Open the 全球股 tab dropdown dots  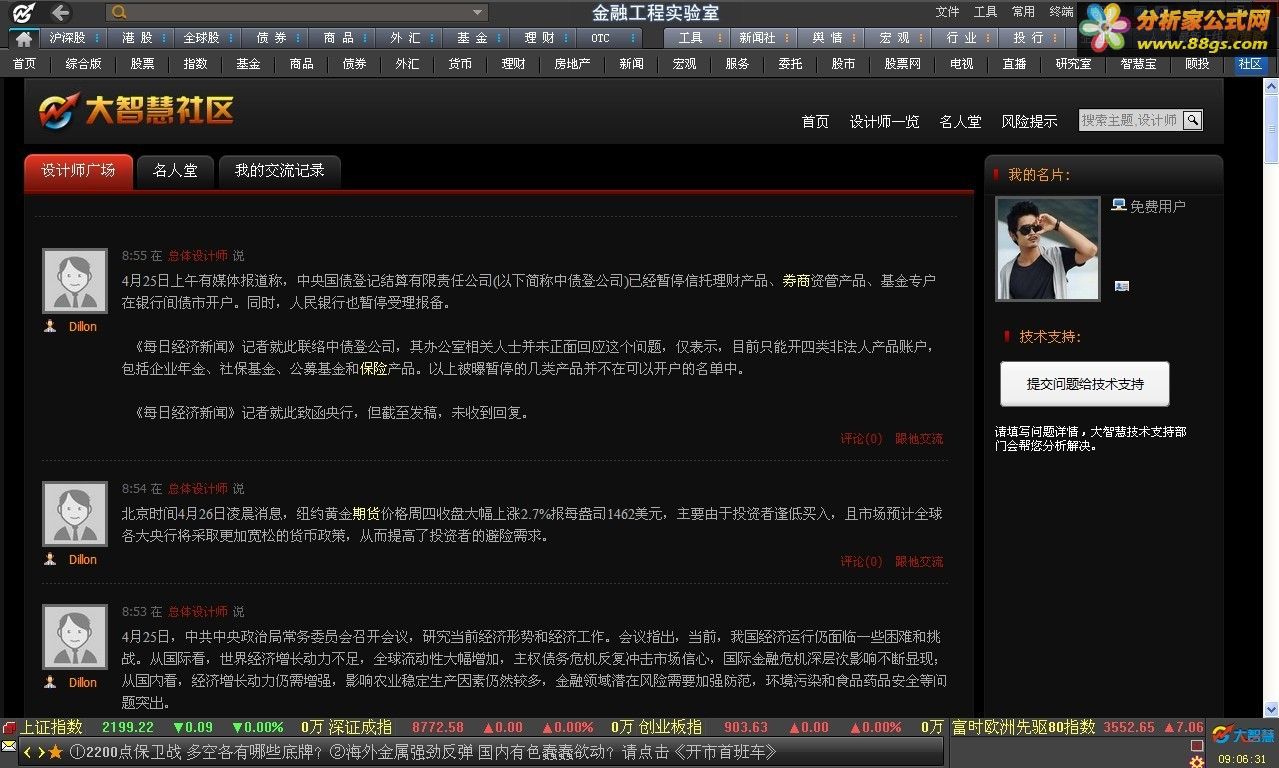click(231, 38)
